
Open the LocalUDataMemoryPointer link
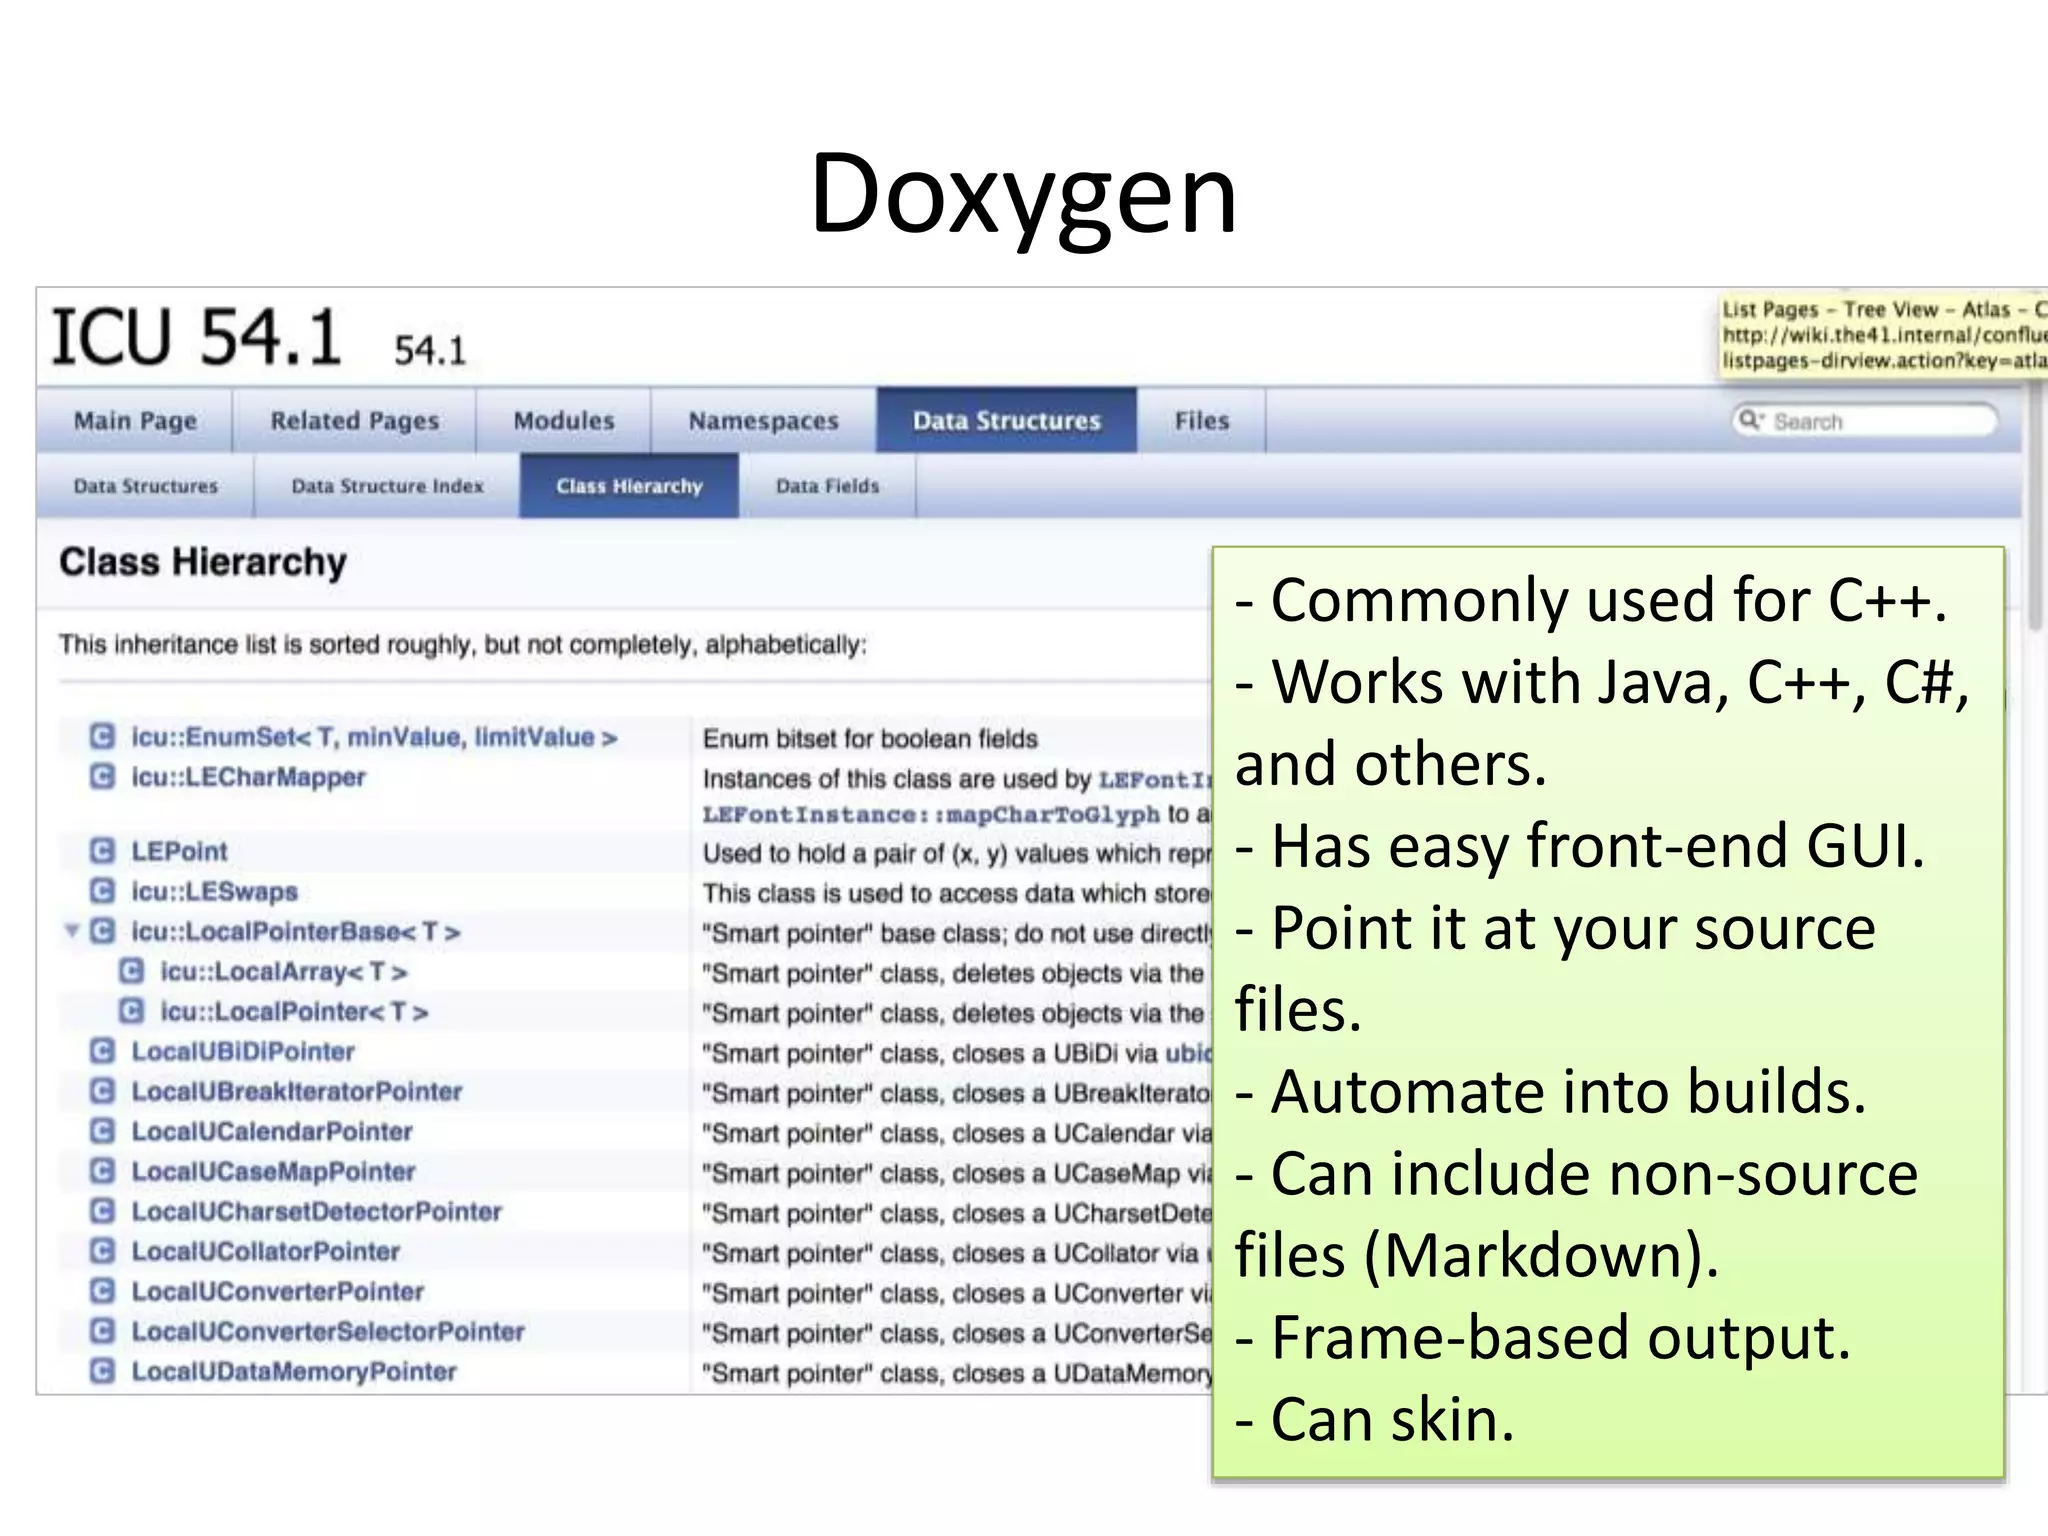[294, 1371]
